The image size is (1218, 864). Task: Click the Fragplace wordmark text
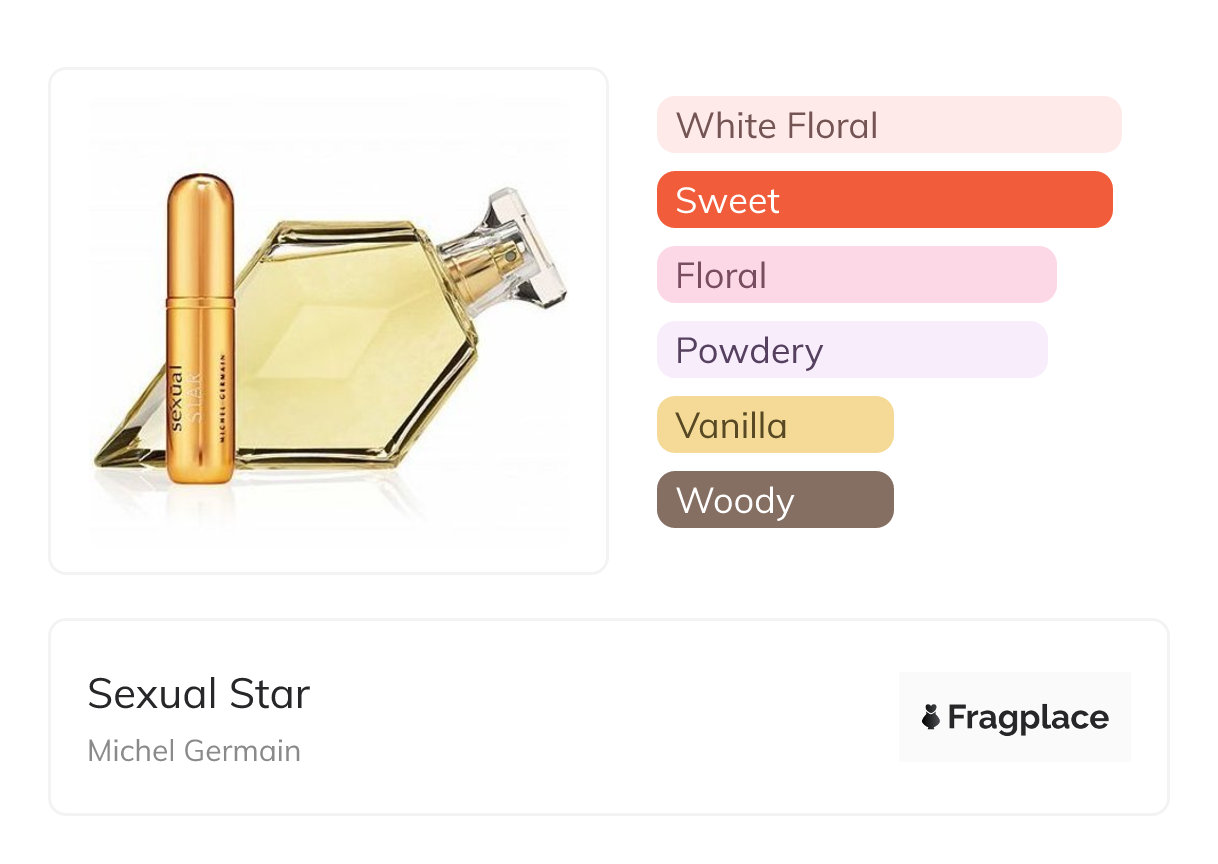(x=1028, y=717)
